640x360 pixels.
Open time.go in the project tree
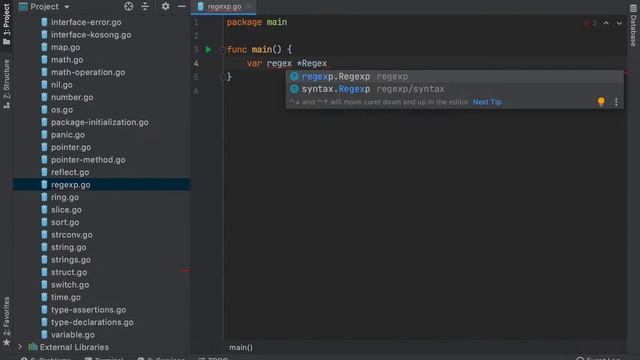(x=65, y=297)
